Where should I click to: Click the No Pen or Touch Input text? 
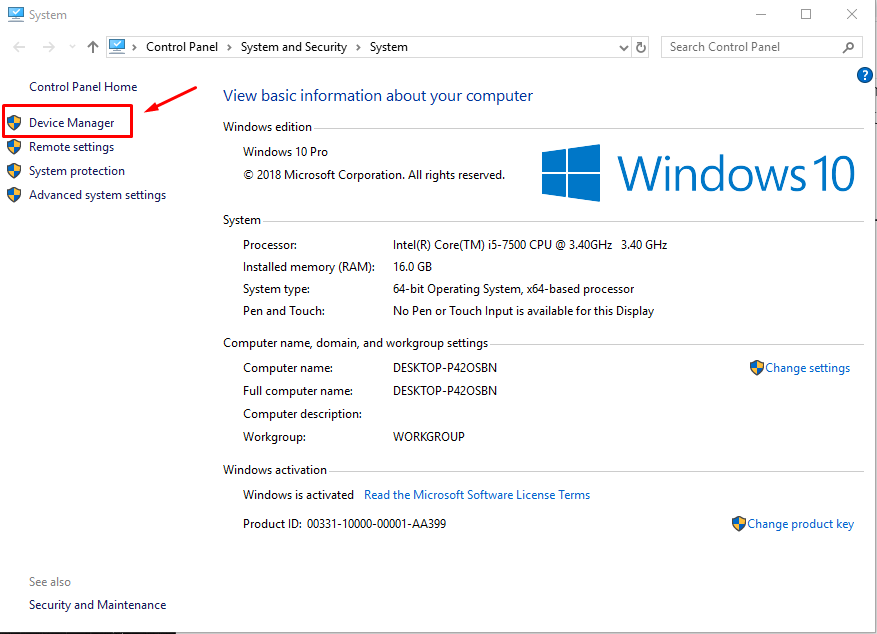click(x=523, y=311)
